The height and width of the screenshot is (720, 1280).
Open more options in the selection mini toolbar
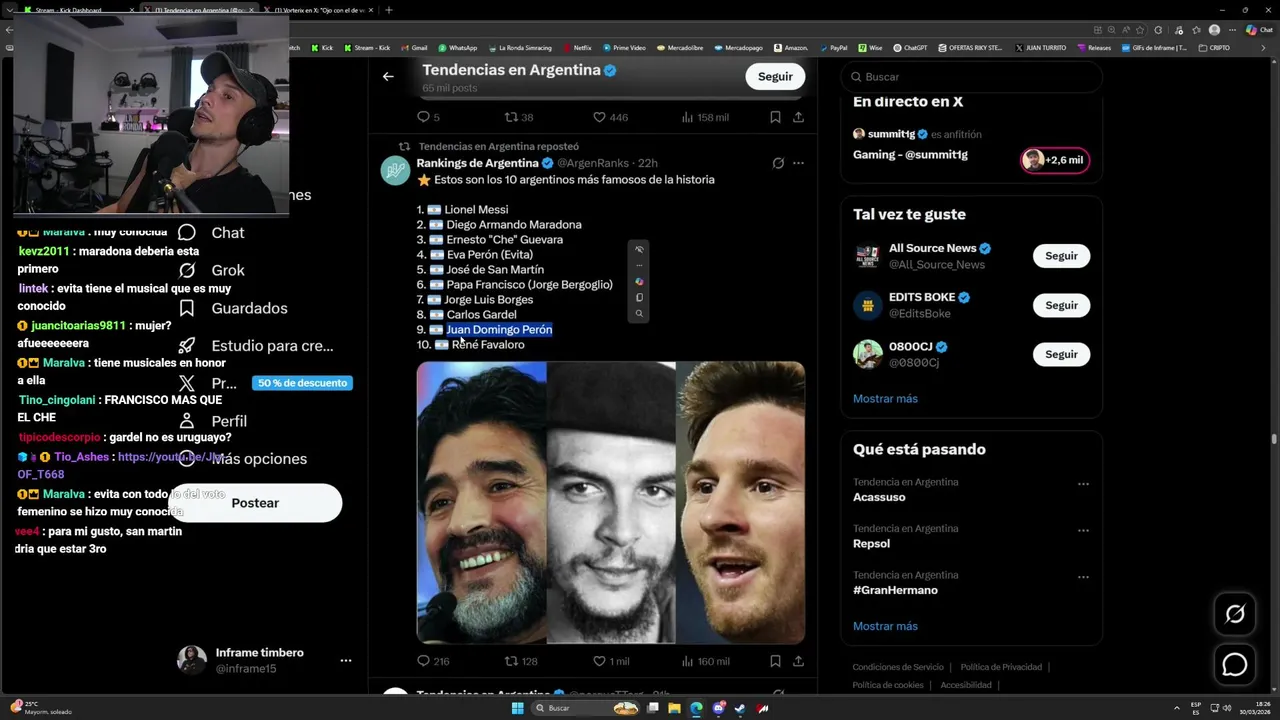tap(639, 265)
